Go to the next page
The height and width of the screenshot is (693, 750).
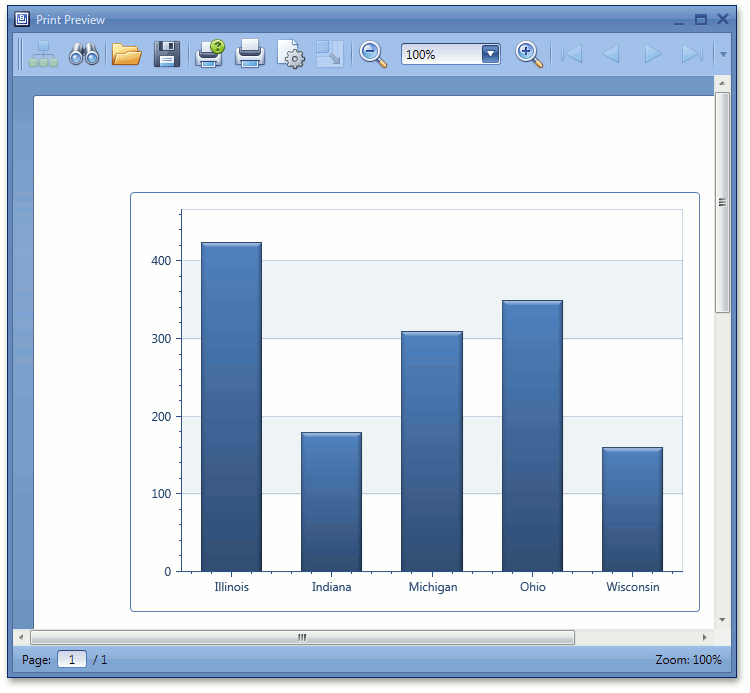tap(653, 54)
